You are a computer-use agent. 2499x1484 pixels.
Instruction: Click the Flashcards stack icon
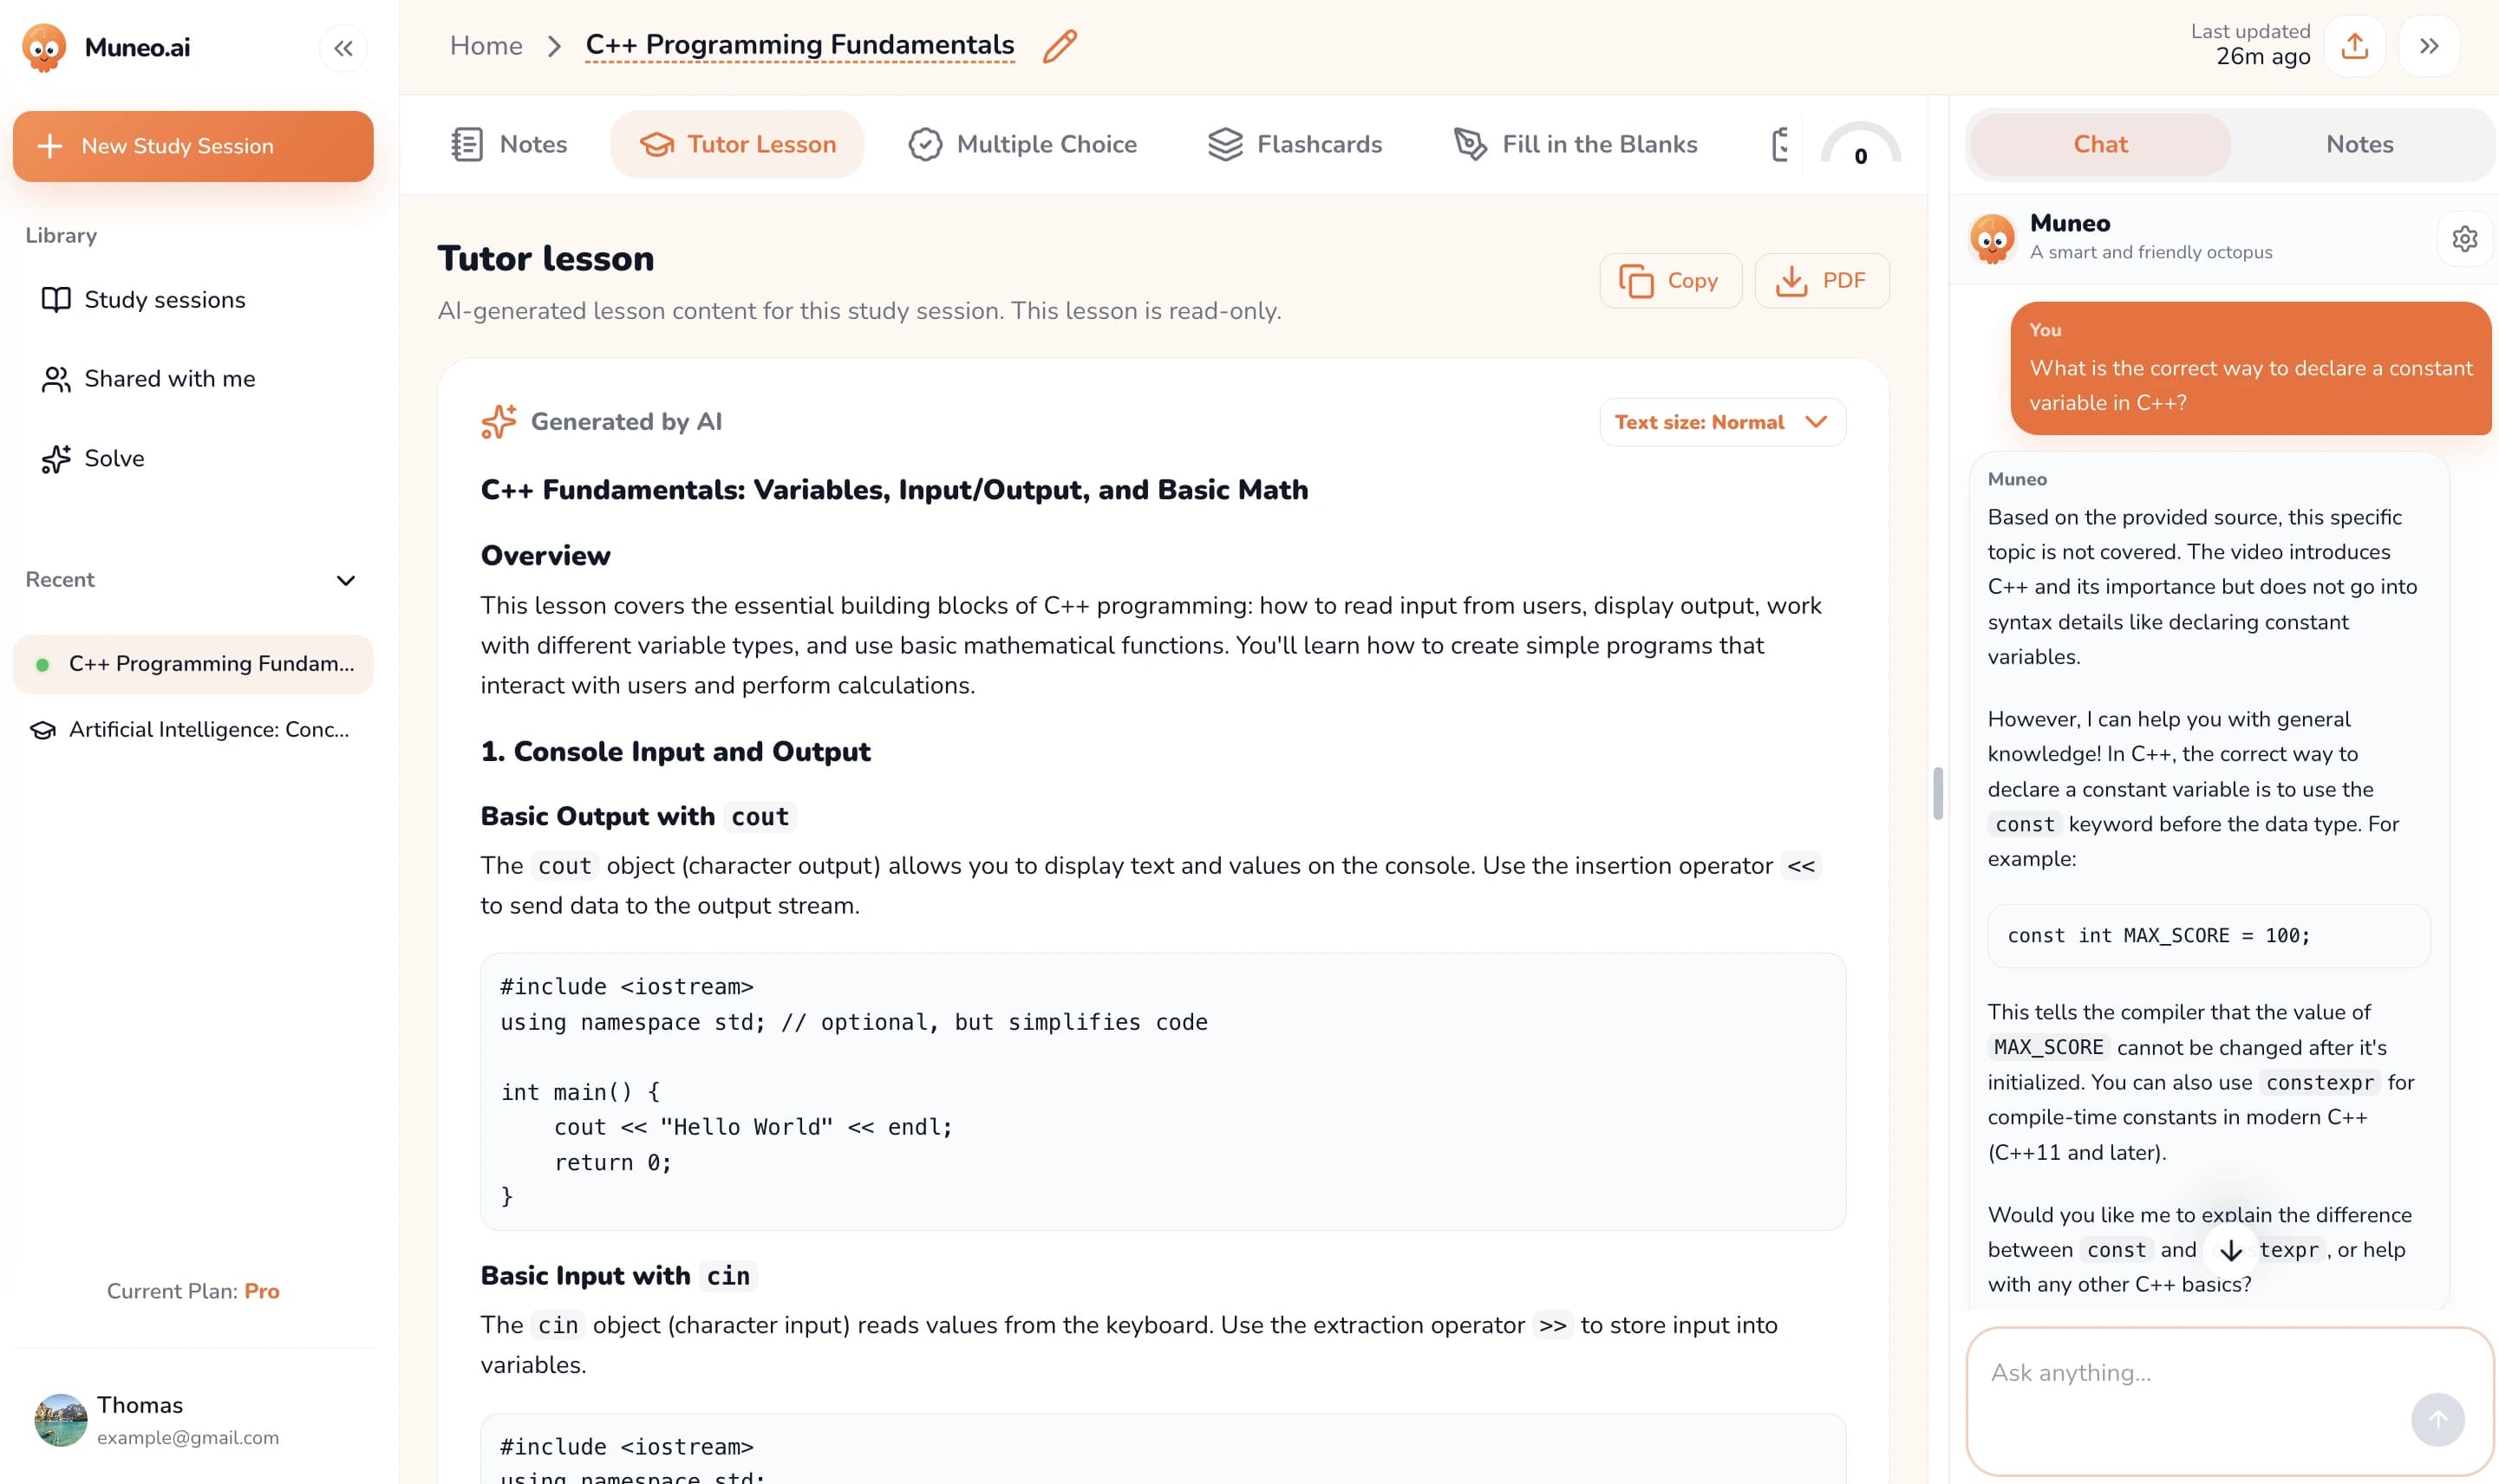coord(1225,145)
